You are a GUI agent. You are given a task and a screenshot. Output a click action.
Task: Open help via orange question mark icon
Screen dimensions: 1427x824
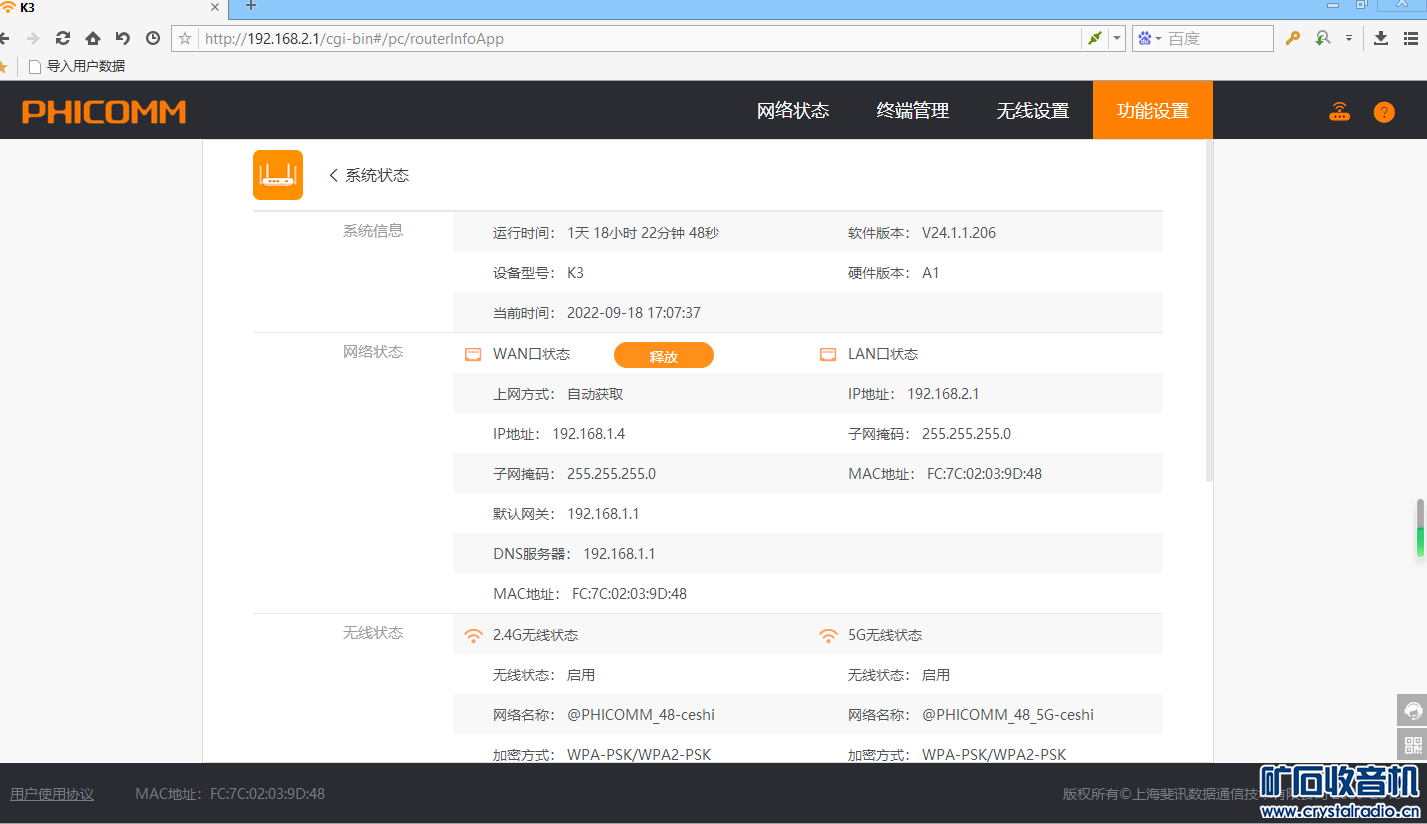click(1384, 111)
